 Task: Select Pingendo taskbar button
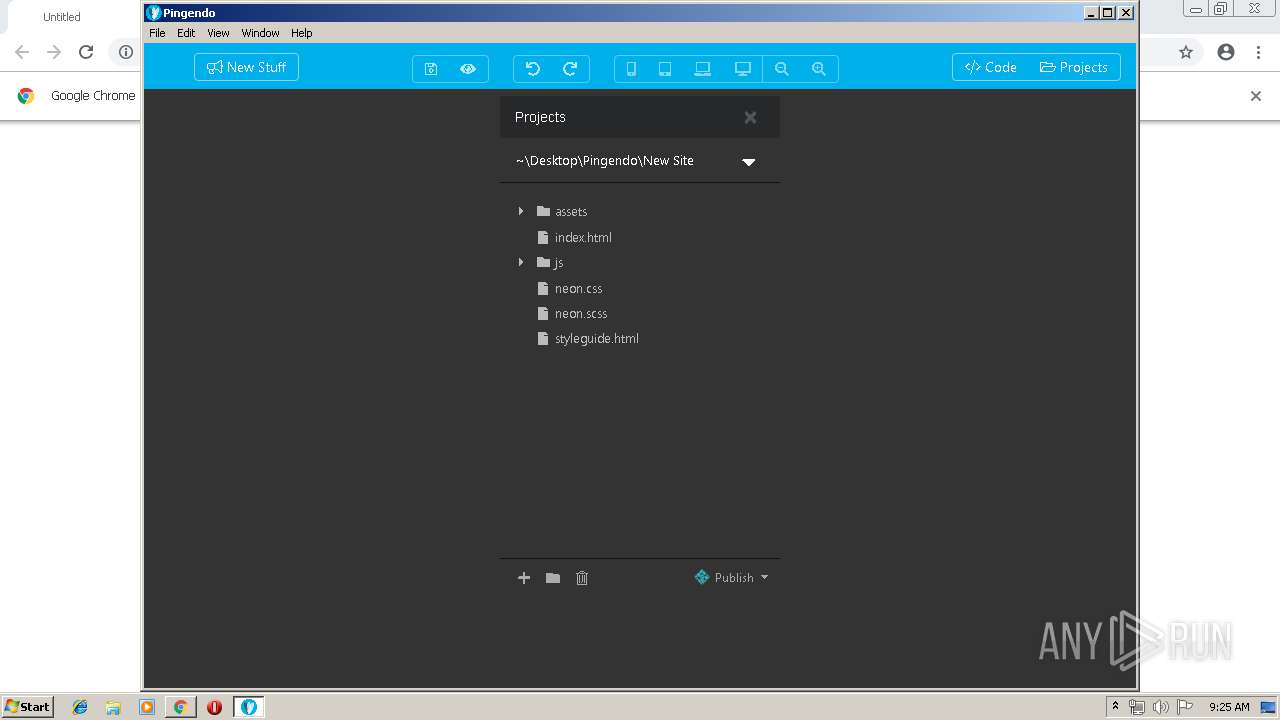tap(249, 707)
